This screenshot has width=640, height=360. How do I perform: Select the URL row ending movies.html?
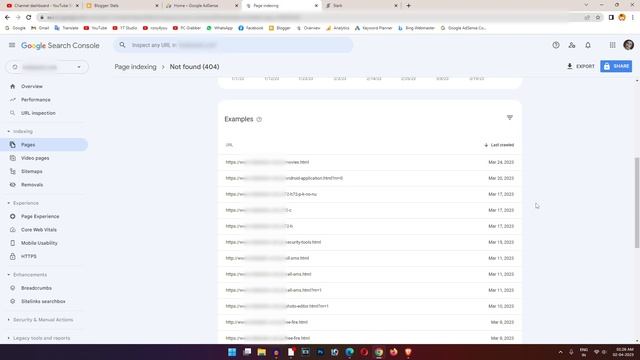pyautogui.click(x=370, y=162)
